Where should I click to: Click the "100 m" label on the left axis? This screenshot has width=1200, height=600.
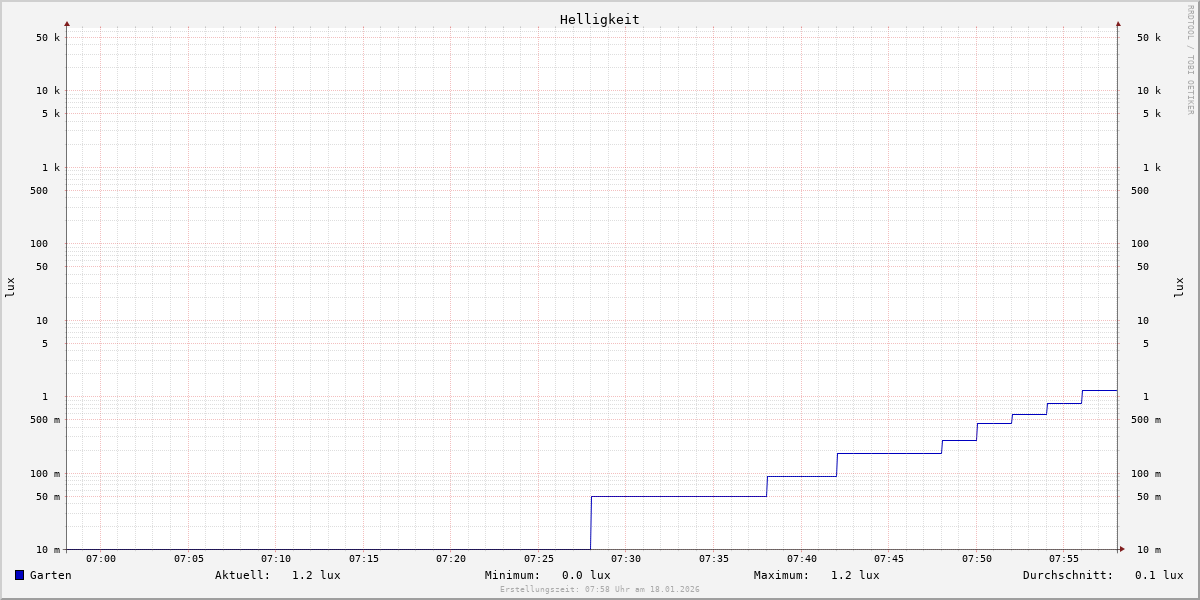45,474
